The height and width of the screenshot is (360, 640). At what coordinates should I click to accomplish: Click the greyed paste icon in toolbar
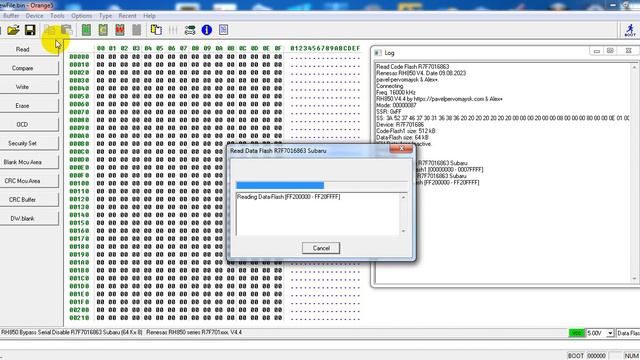67,30
